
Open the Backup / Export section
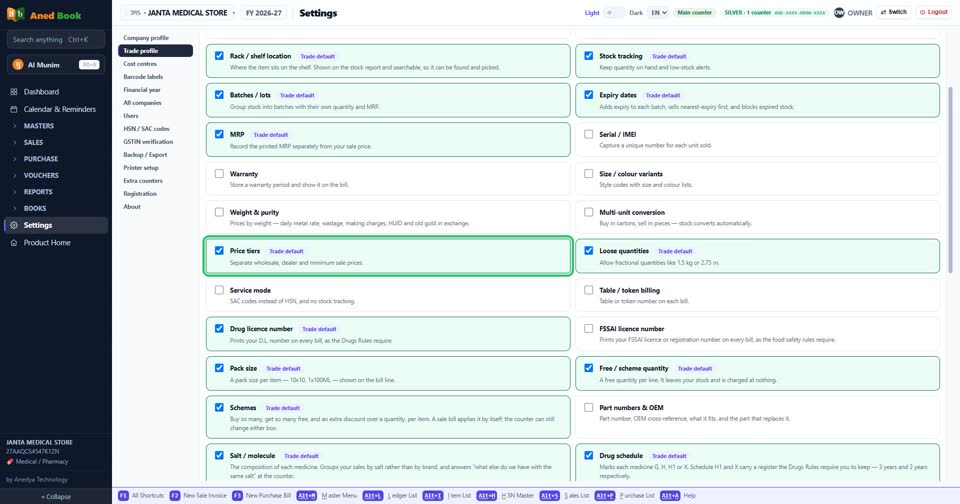pos(155,155)
